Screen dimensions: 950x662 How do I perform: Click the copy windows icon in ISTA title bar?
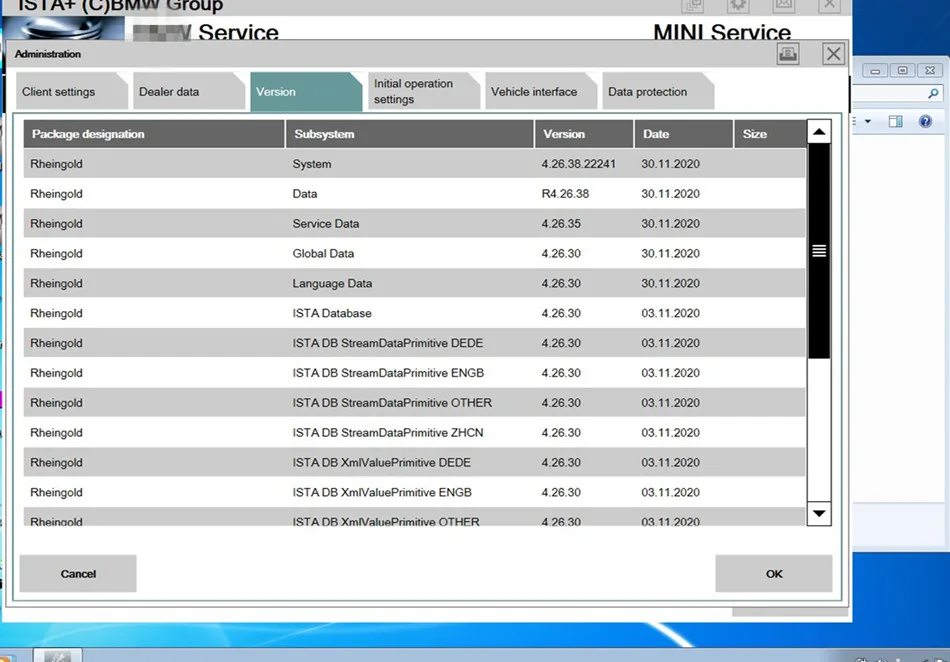(693, 5)
